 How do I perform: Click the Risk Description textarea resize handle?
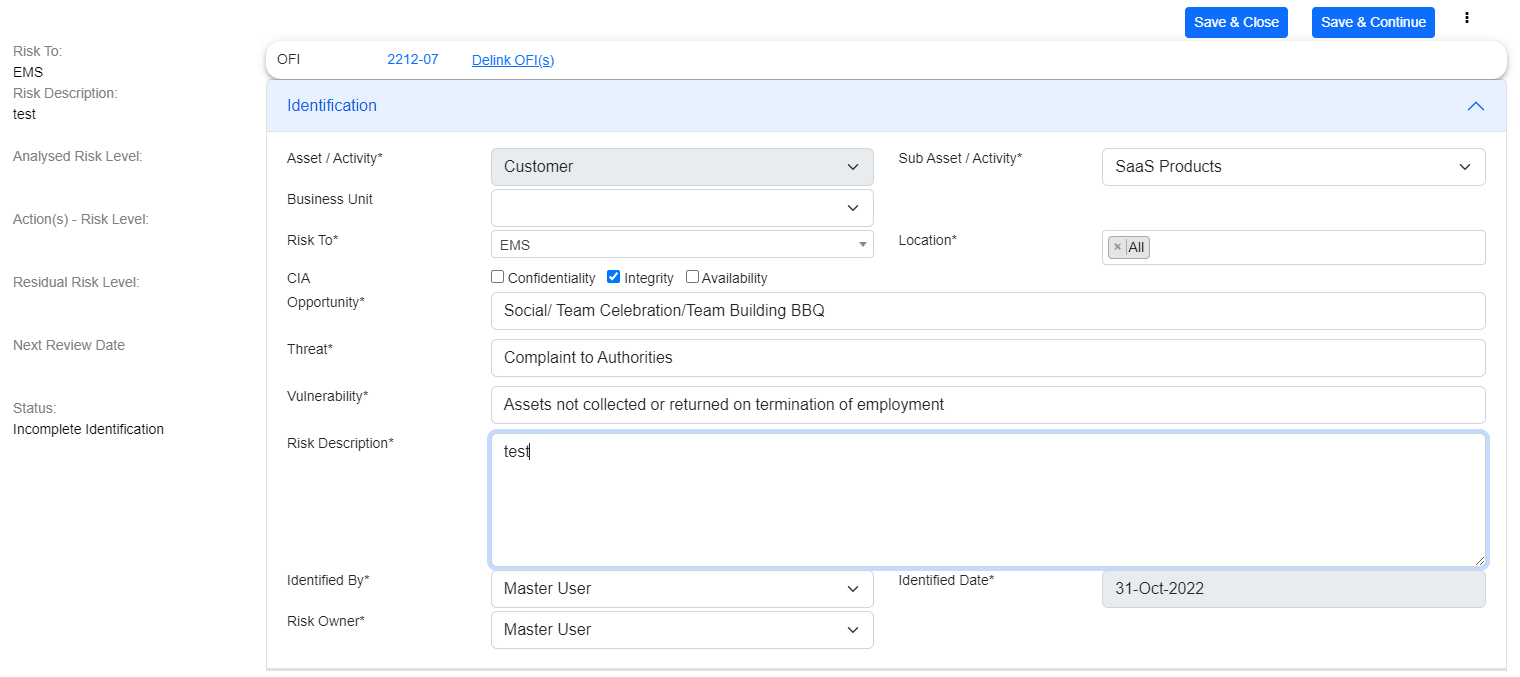click(1479, 561)
